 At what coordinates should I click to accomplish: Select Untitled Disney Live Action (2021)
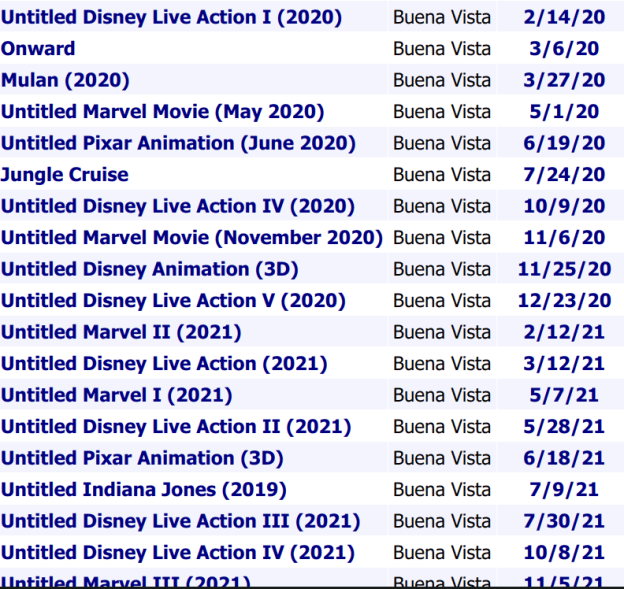tap(164, 364)
